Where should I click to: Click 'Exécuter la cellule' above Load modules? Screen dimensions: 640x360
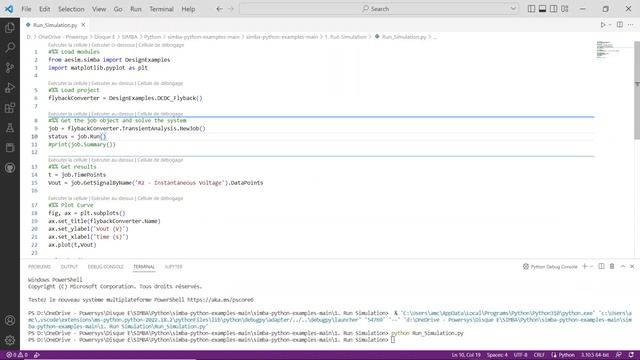[68, 45]
